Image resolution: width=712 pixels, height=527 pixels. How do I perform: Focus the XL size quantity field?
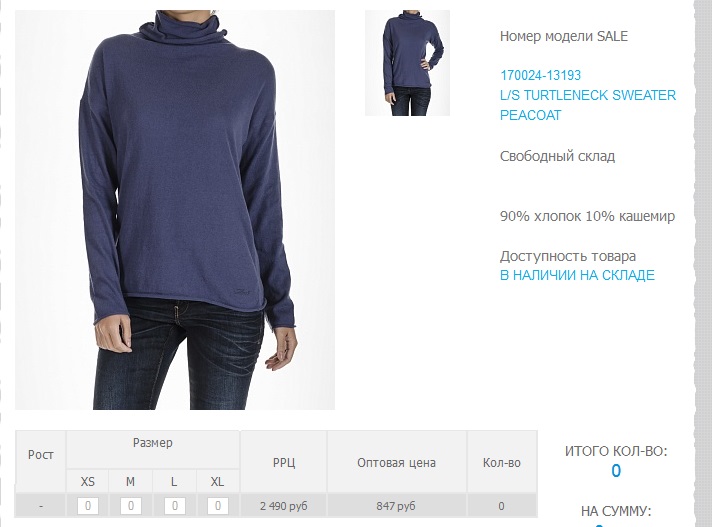pyautogui.click(x=218, y=506)
